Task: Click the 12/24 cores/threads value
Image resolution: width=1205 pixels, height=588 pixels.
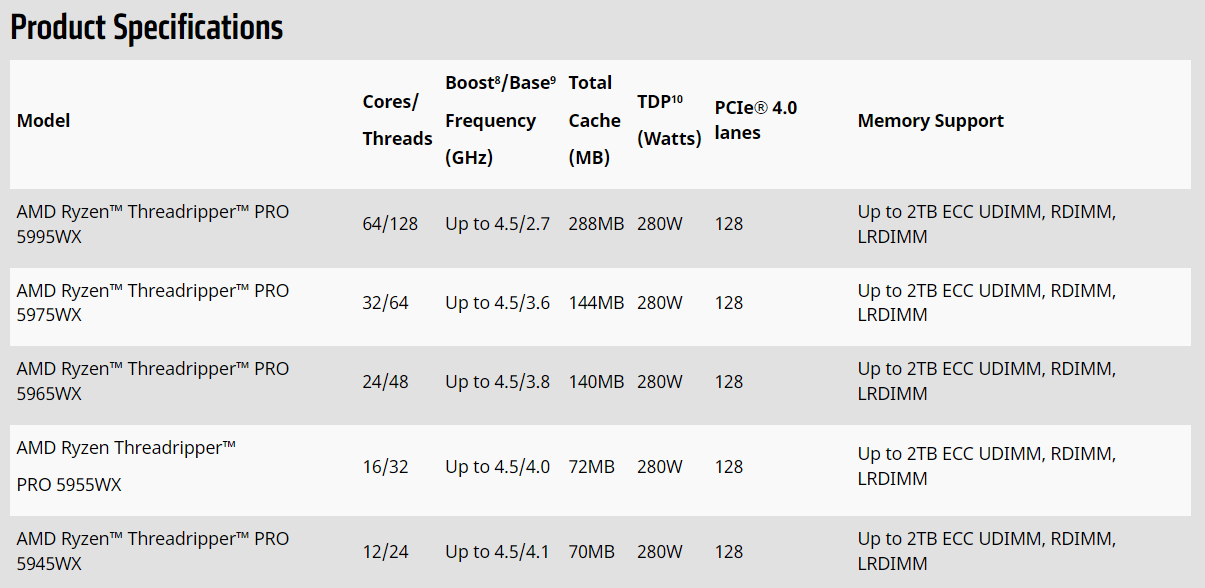Action: pyautogui.click(x=385, y=551)
